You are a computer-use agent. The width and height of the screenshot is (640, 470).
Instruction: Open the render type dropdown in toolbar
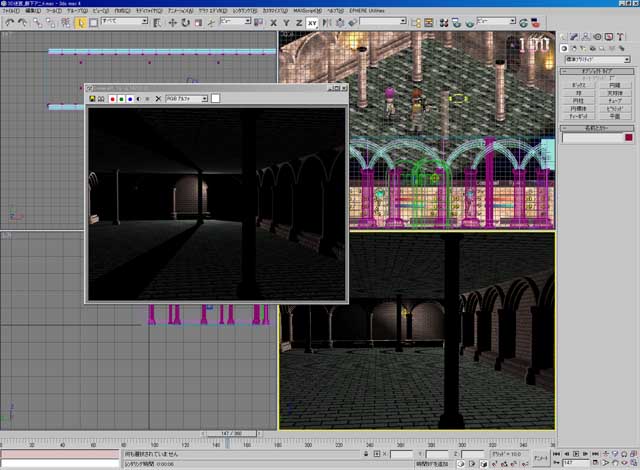(497, 21)
